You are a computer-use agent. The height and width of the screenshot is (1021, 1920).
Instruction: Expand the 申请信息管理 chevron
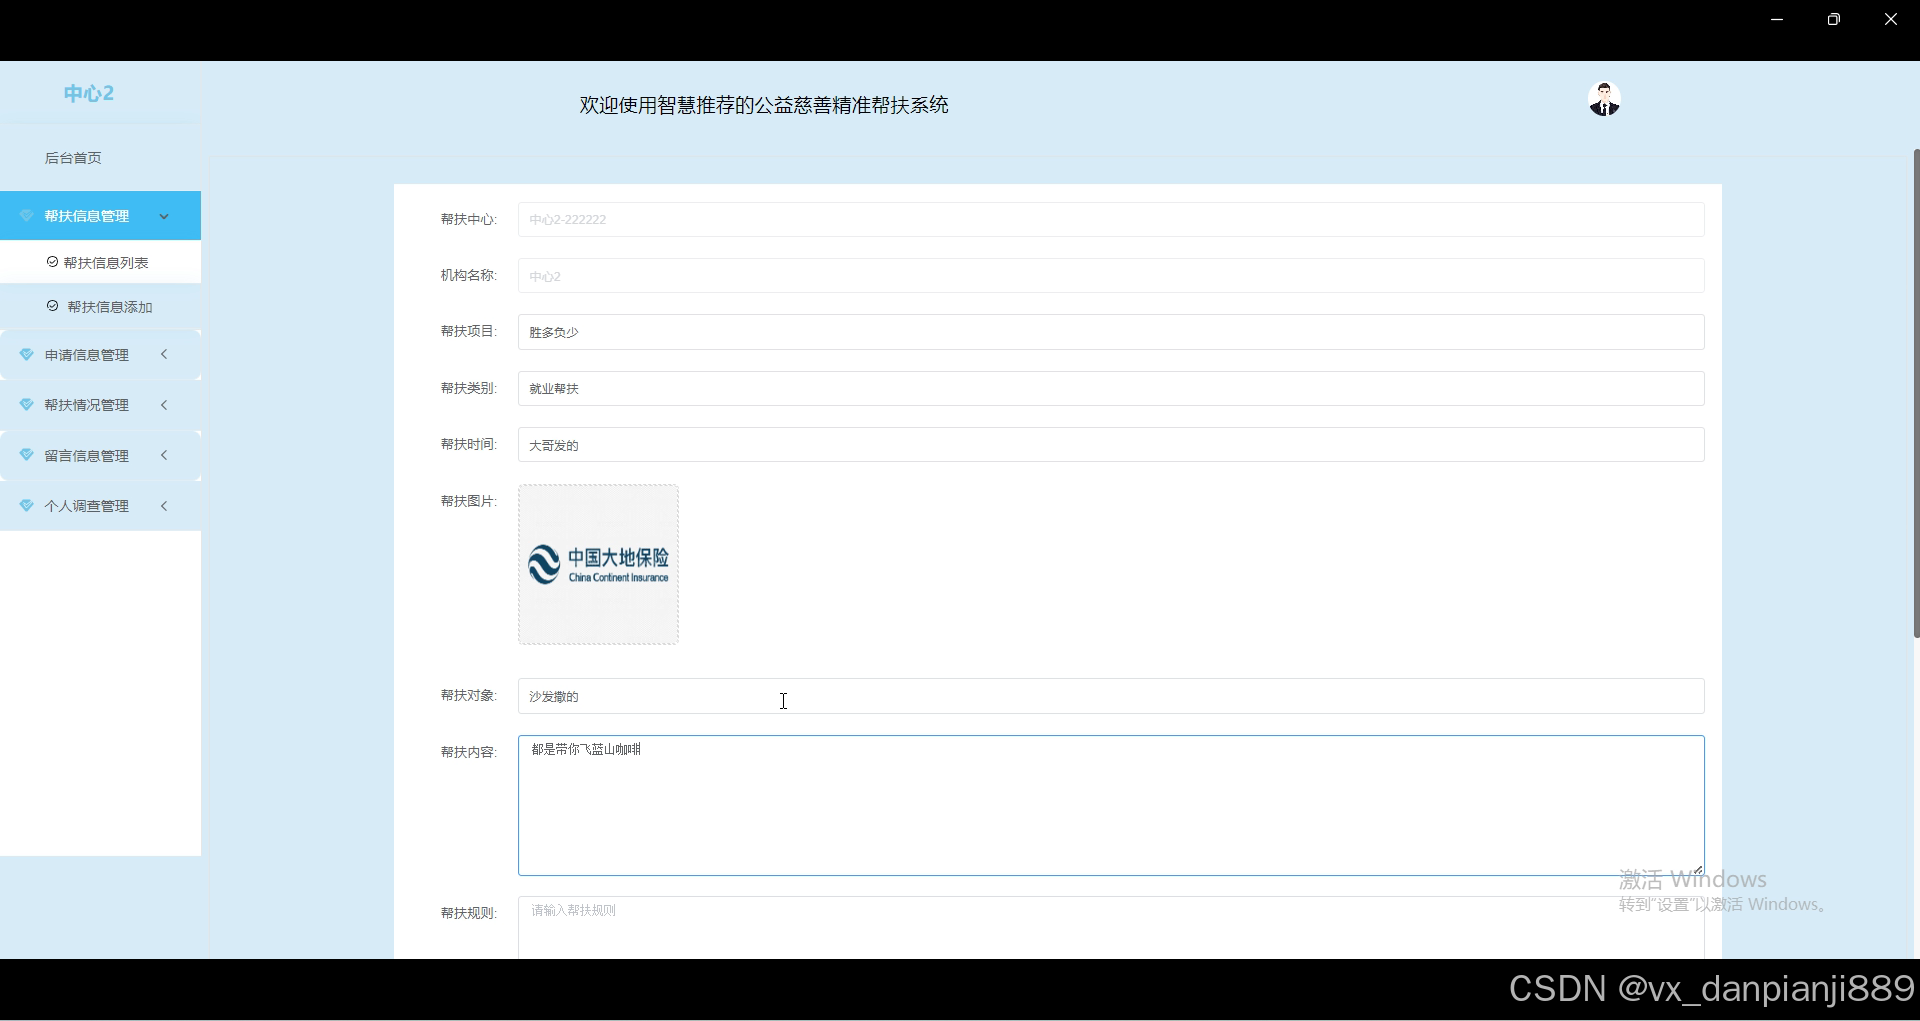[x=164, y=354]
